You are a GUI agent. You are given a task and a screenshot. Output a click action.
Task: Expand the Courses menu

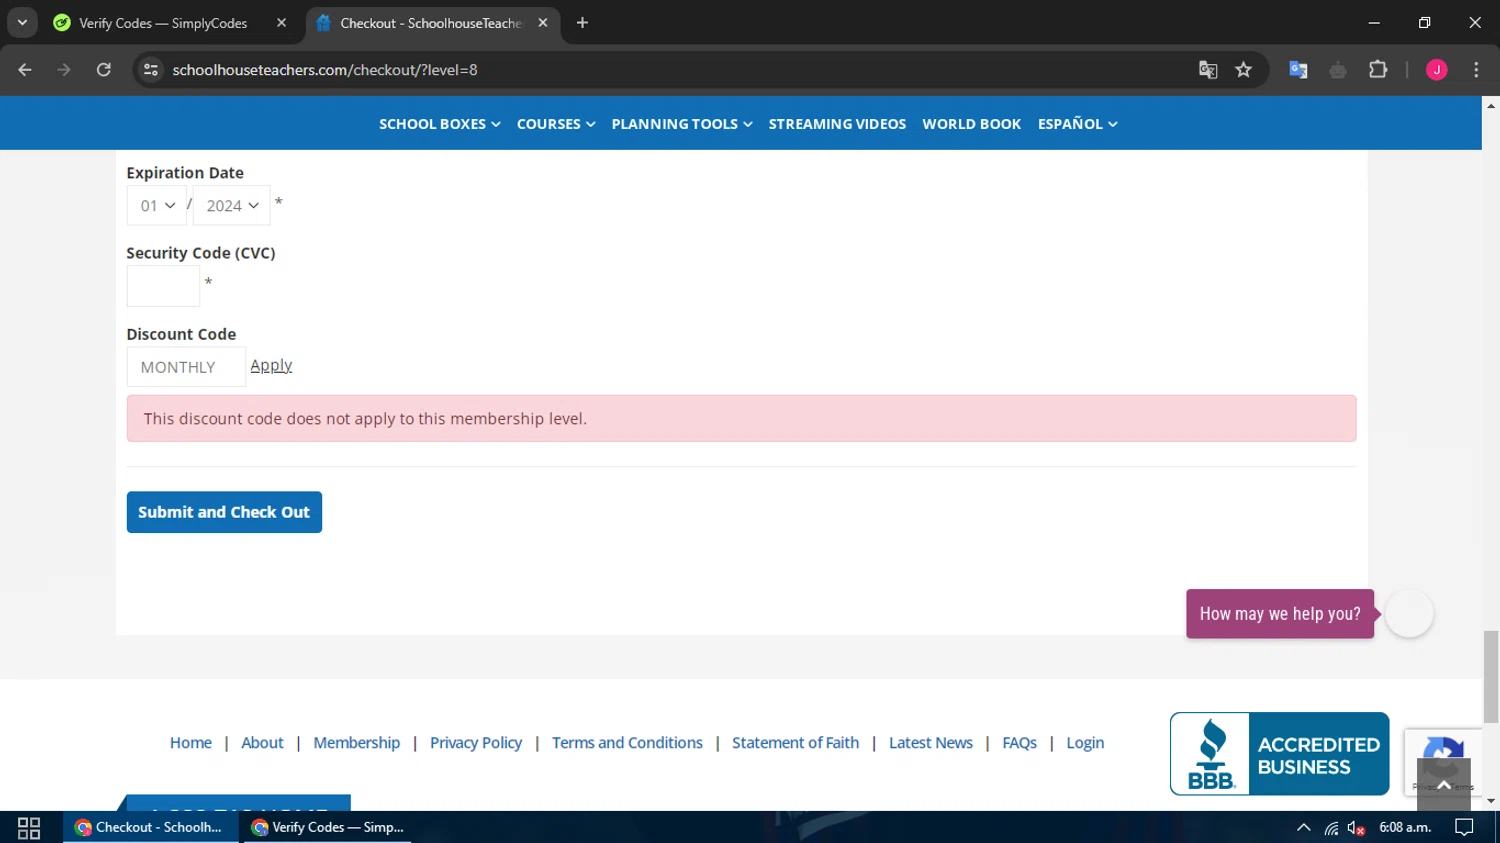[556, 124]
